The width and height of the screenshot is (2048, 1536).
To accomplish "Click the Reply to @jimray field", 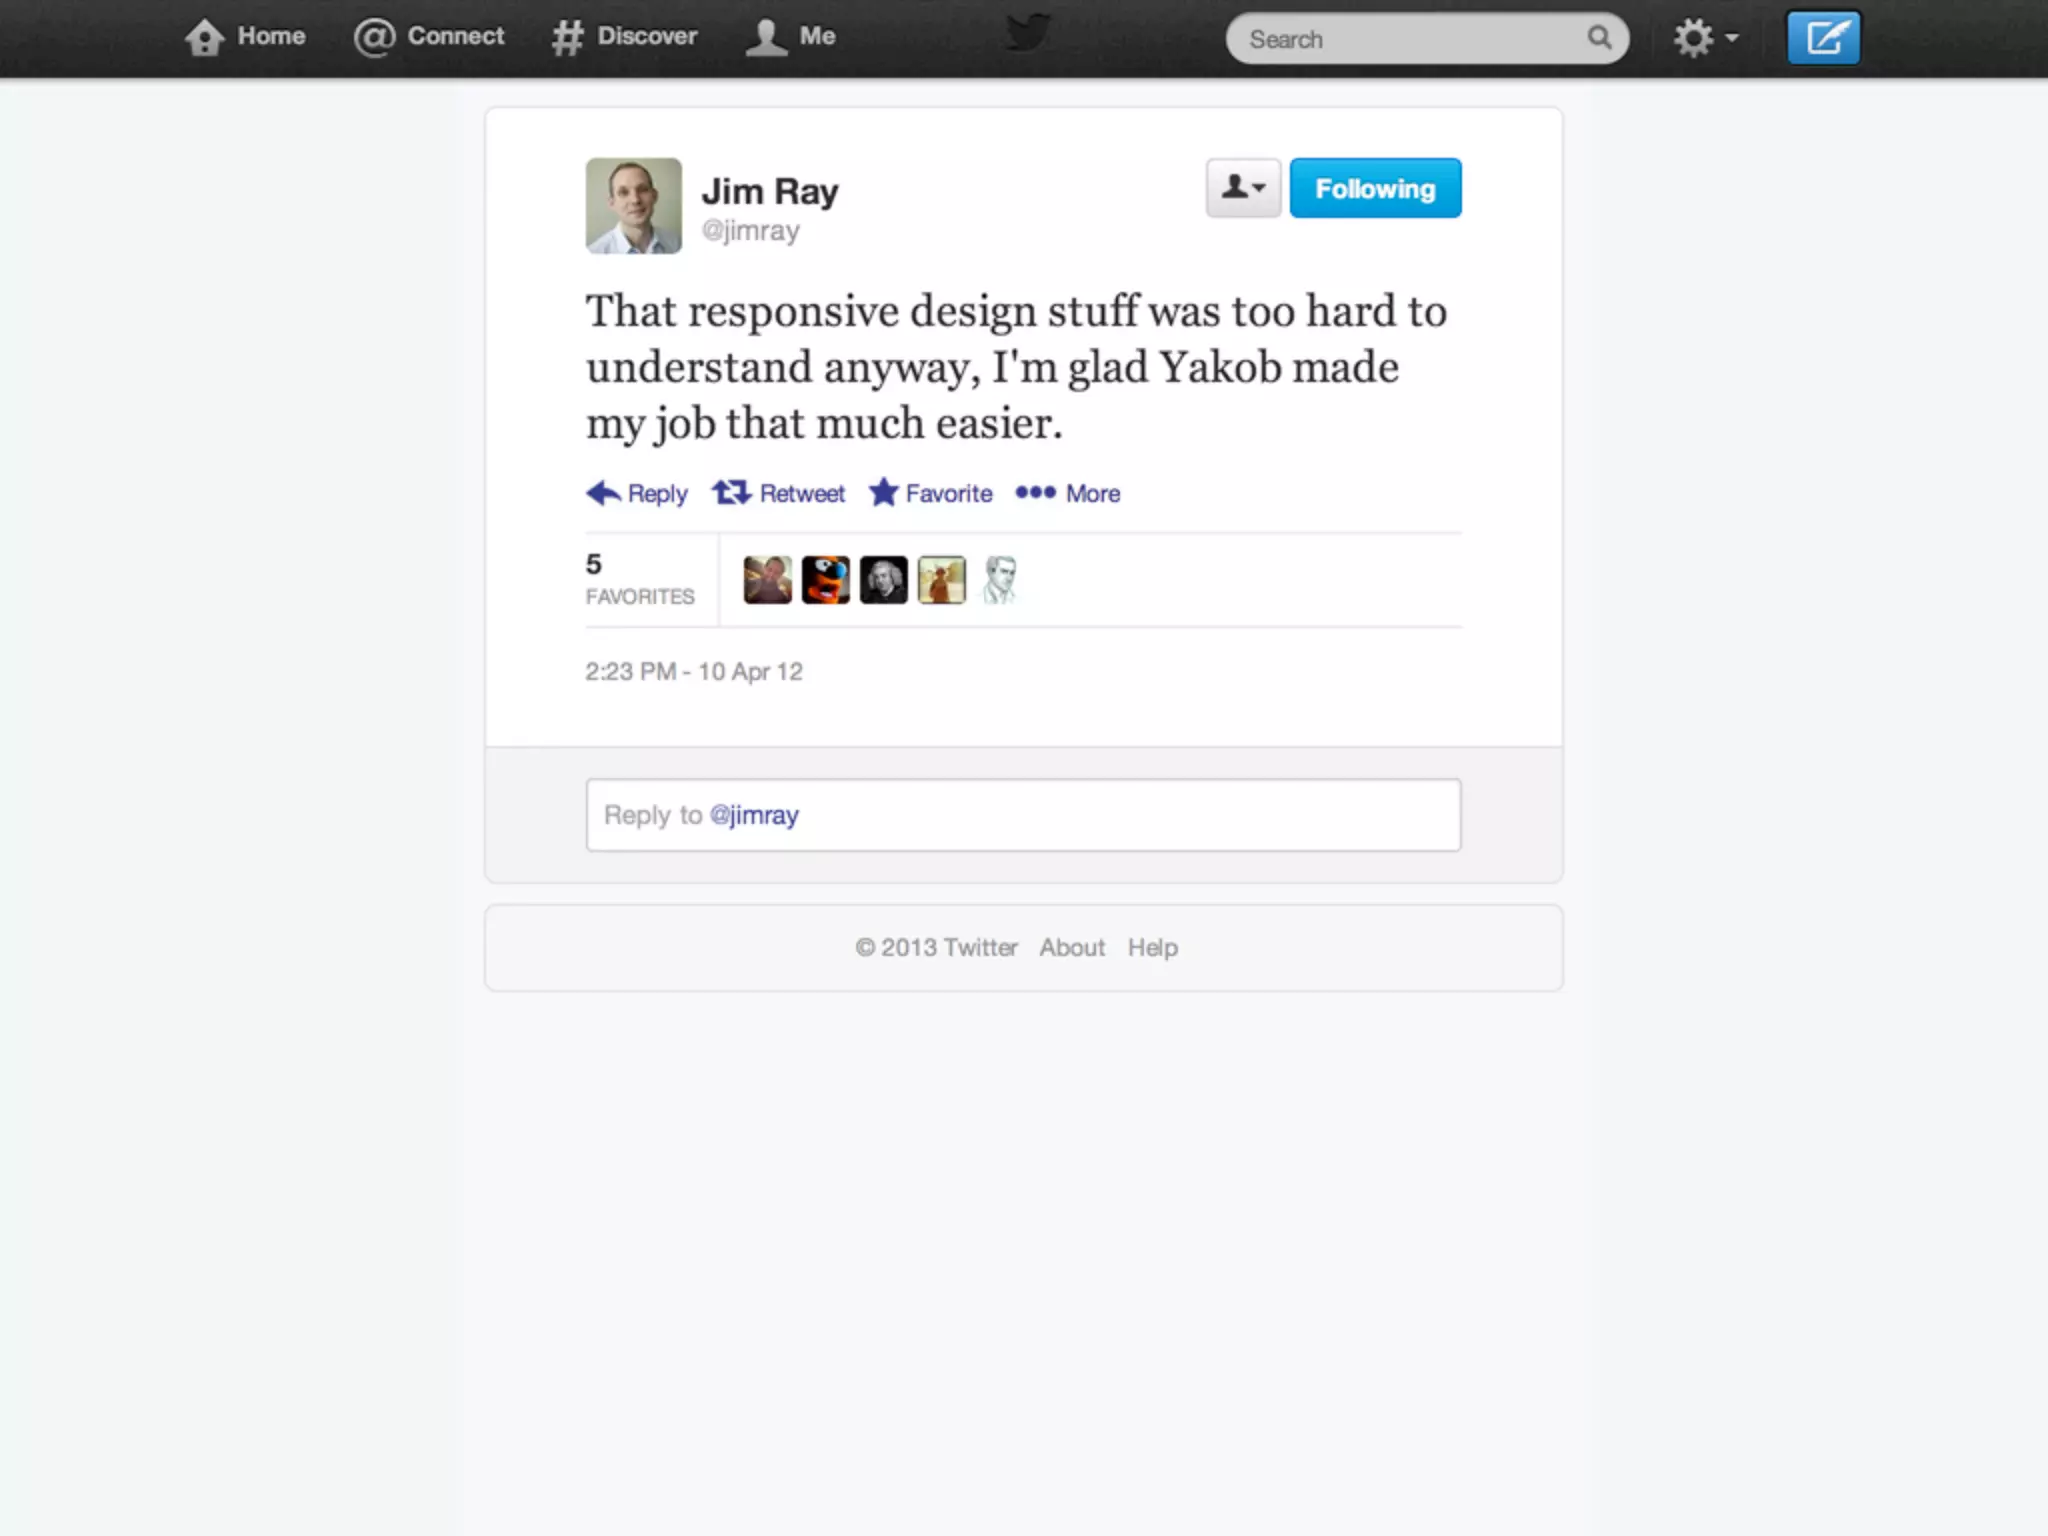I will (1022, 815).
